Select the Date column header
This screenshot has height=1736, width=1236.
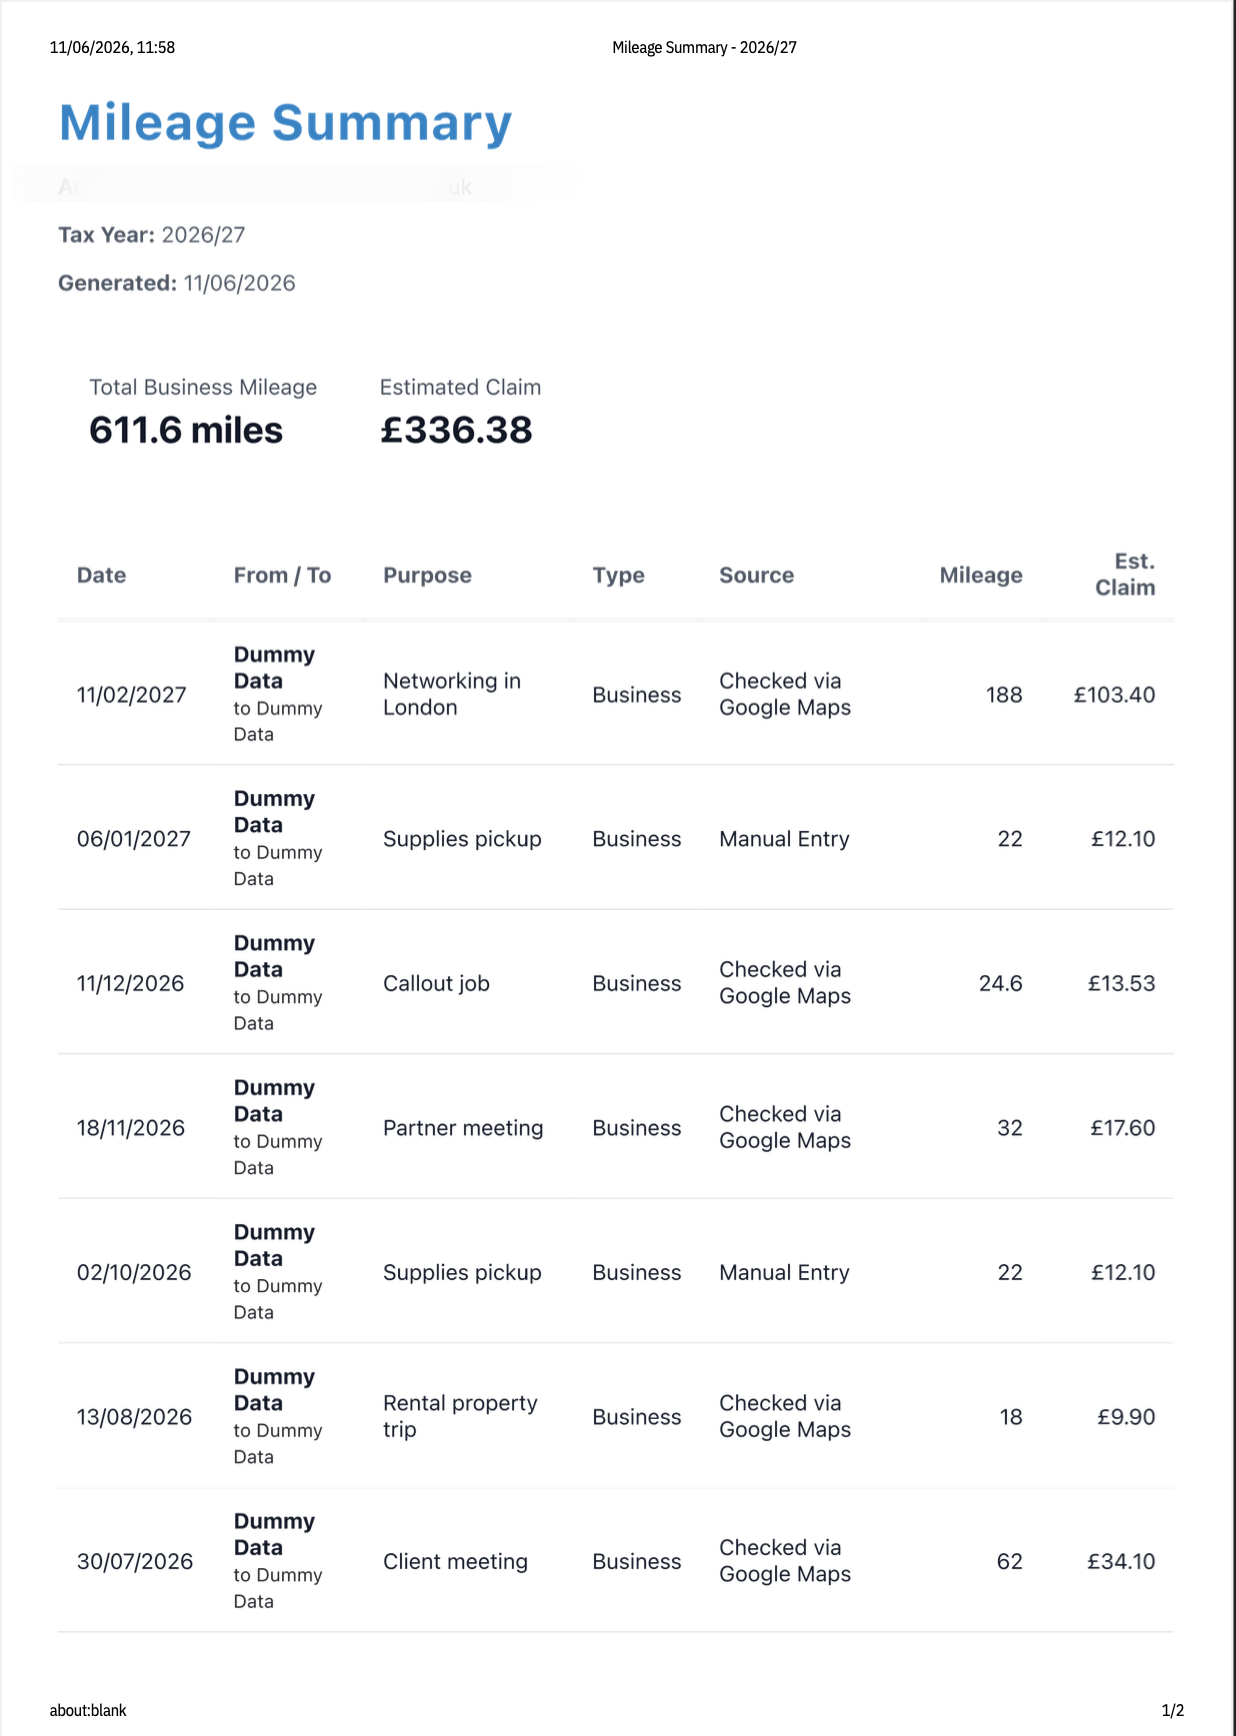(101, 575)
